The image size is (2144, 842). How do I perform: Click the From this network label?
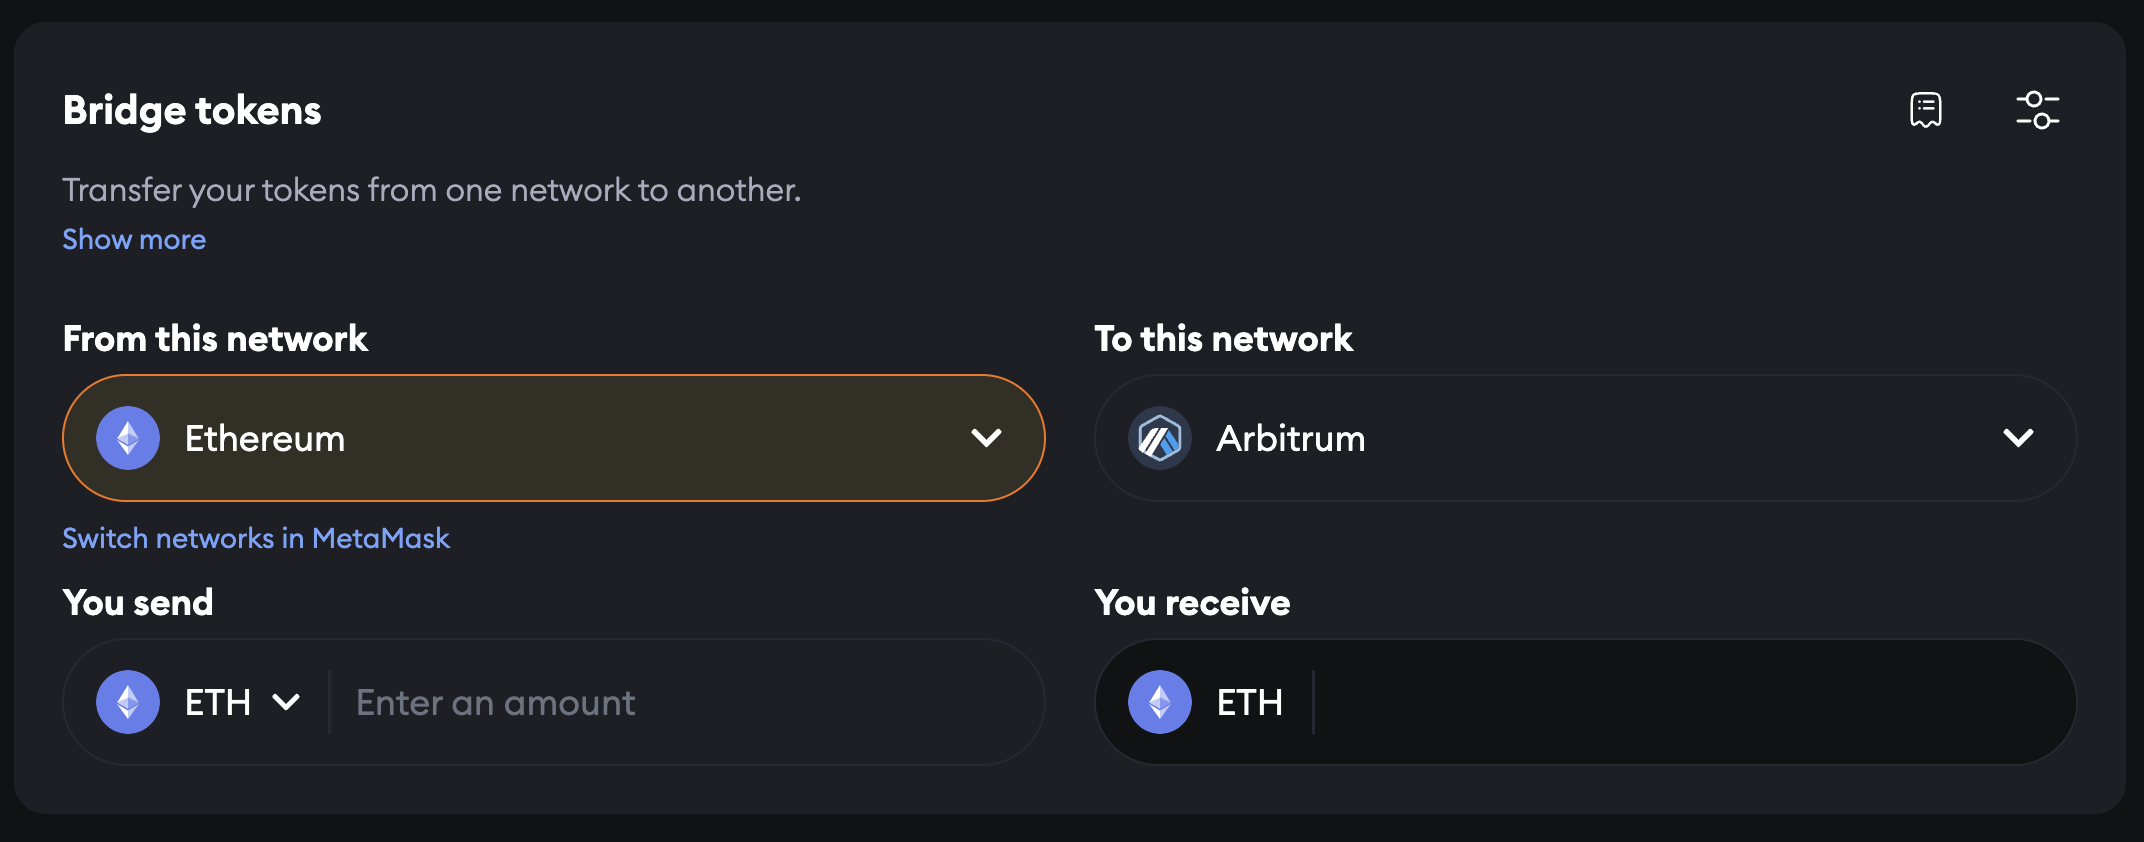pos(215,339)
